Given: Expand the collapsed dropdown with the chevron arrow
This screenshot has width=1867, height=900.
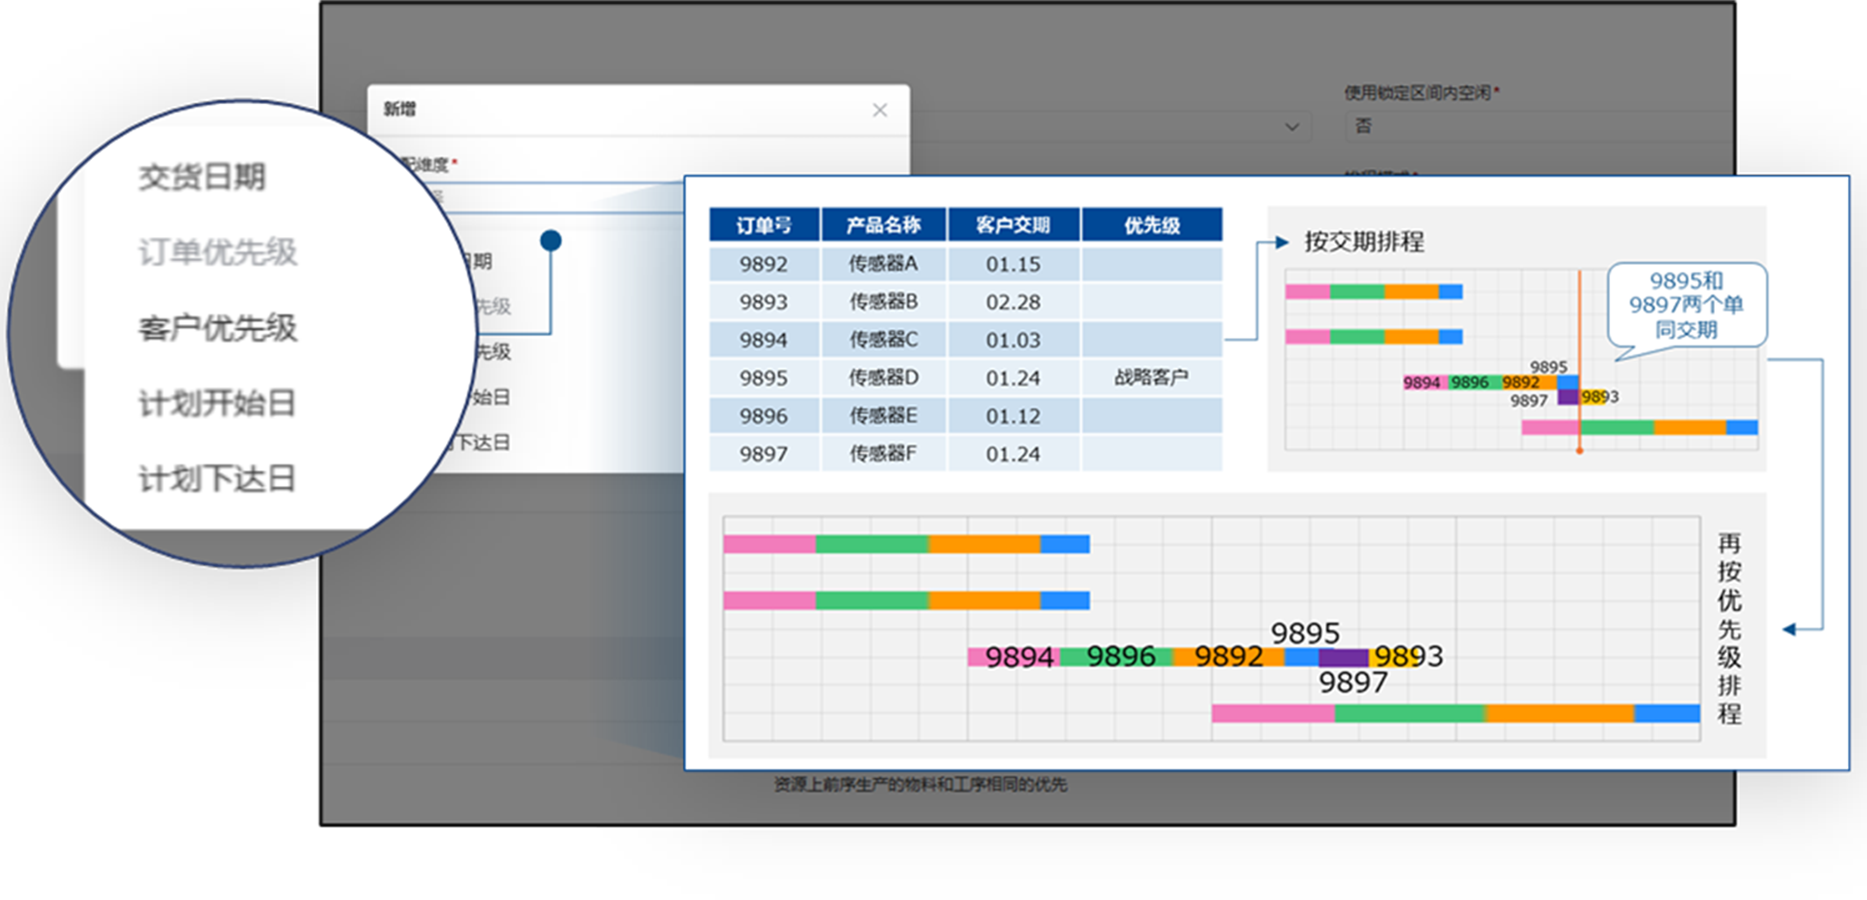Looking at the screenshot, I should click(x=1292, y=126).
